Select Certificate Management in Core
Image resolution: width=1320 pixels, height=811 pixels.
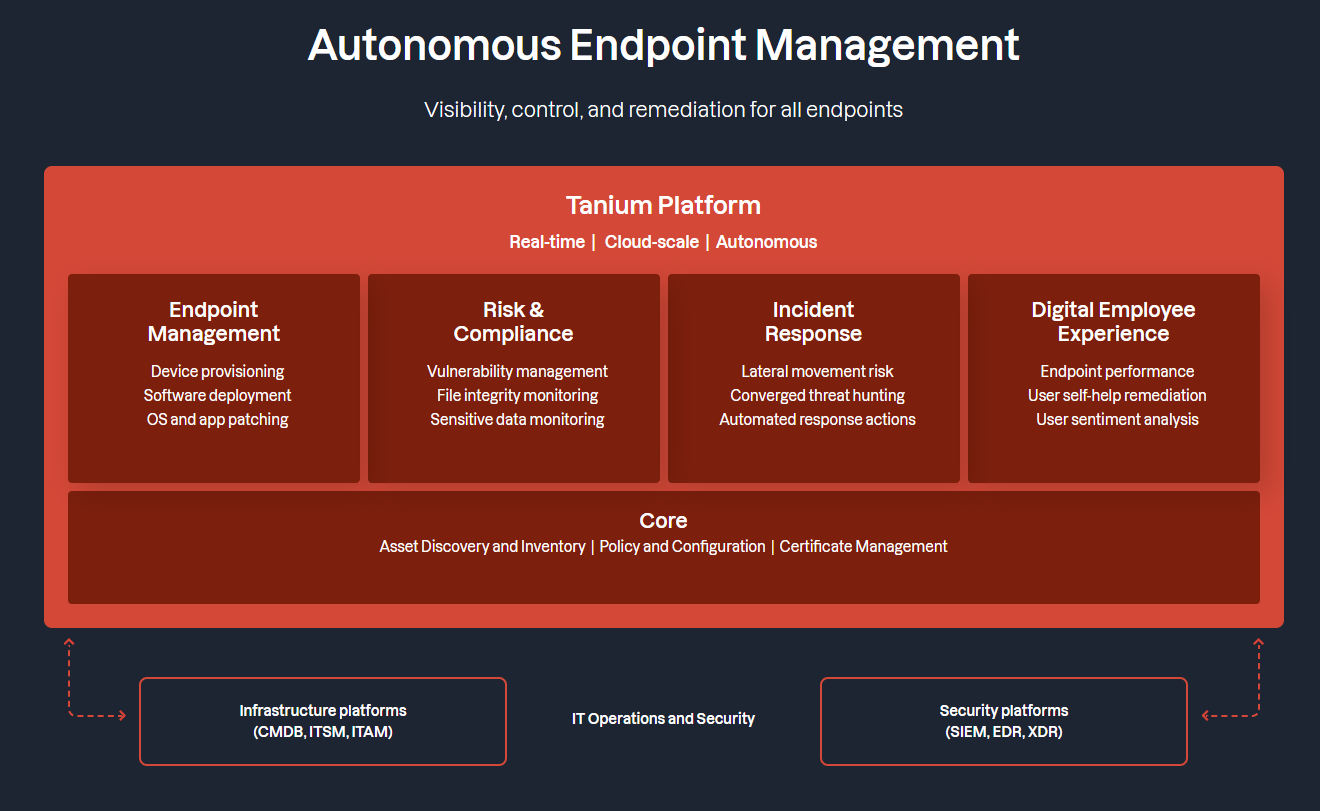point(863,547)
